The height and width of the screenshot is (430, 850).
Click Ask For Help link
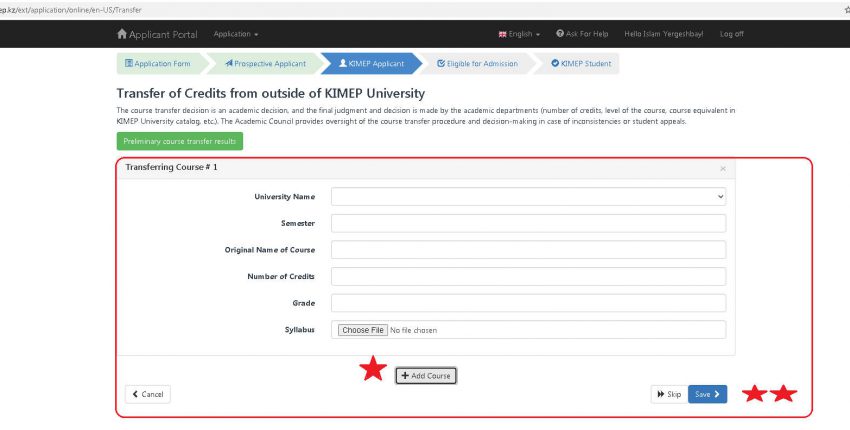click(x=582, y=34)
